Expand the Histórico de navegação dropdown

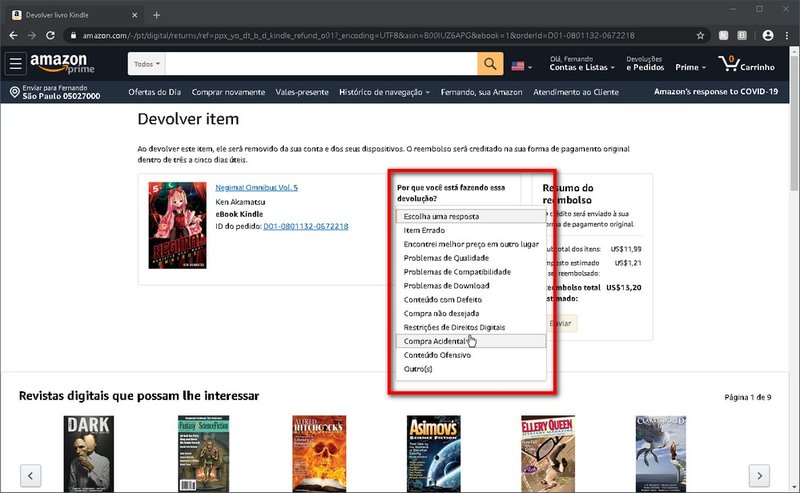(x=384, y=92)
